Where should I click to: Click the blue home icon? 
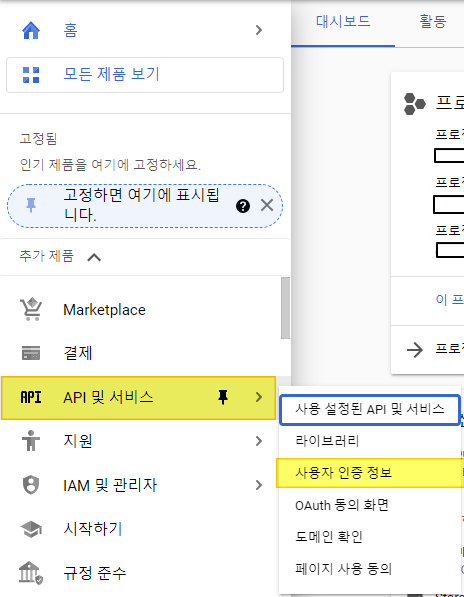[x=31, y=30]
